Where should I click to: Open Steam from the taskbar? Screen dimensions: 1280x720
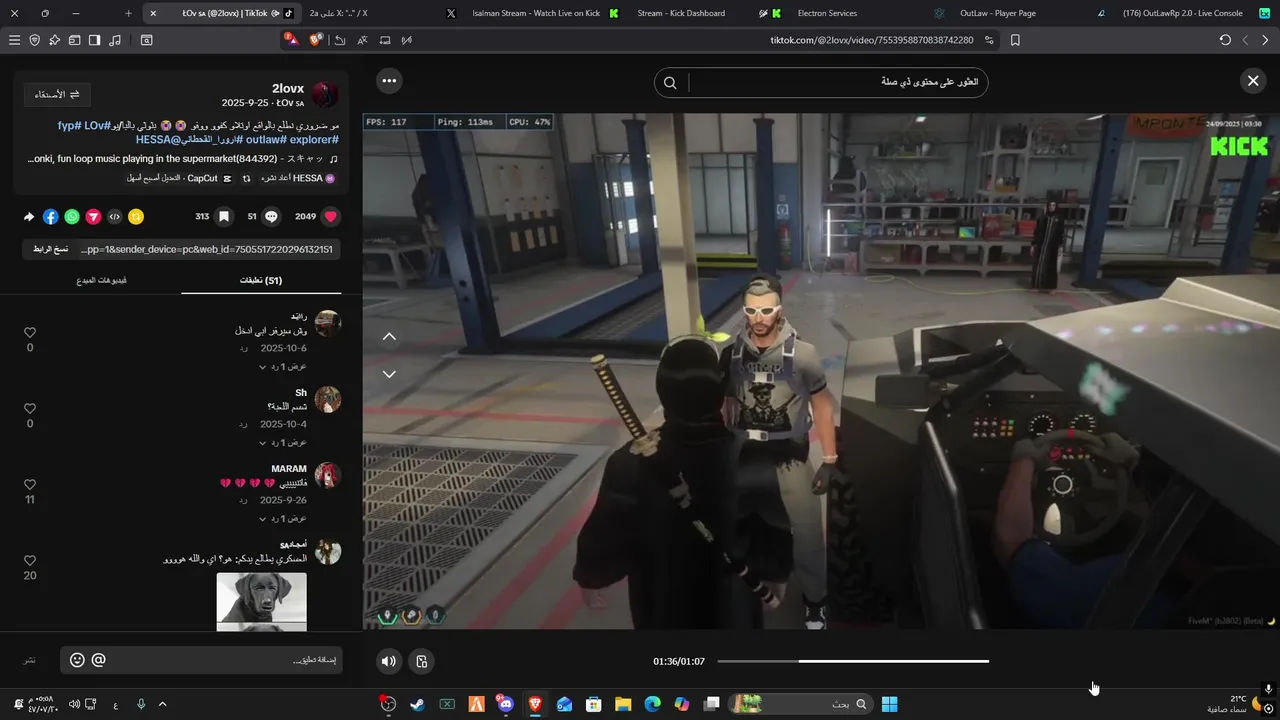point(417,704)
